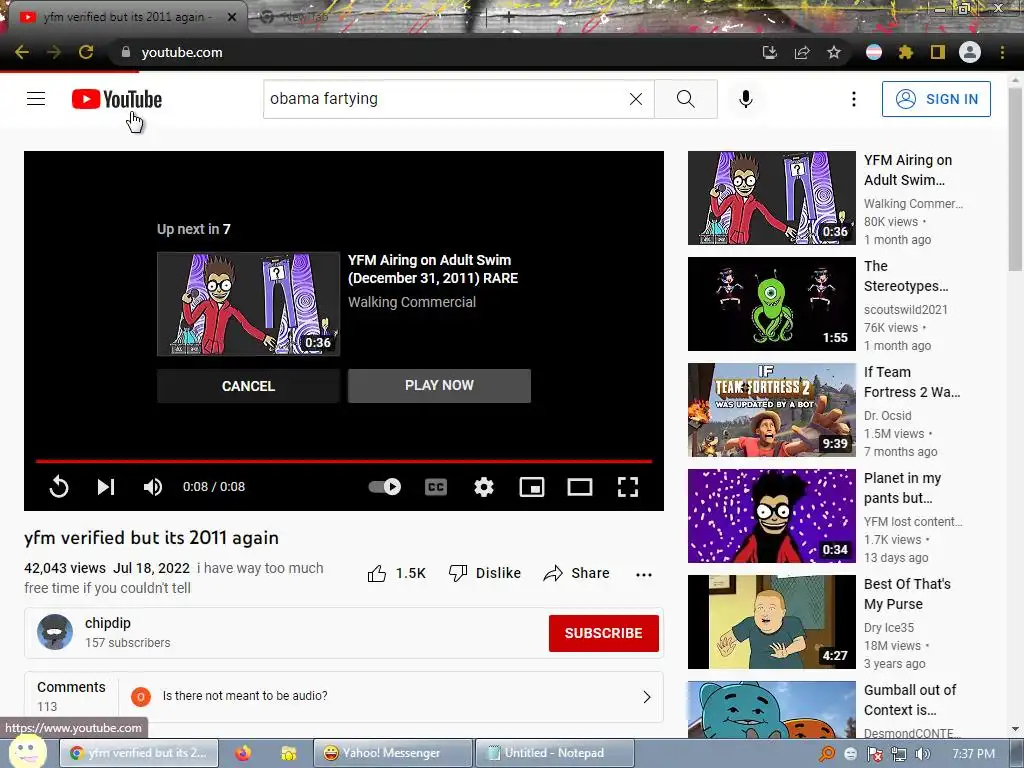Click the install app icon in address bar

[x=770, y=52]
